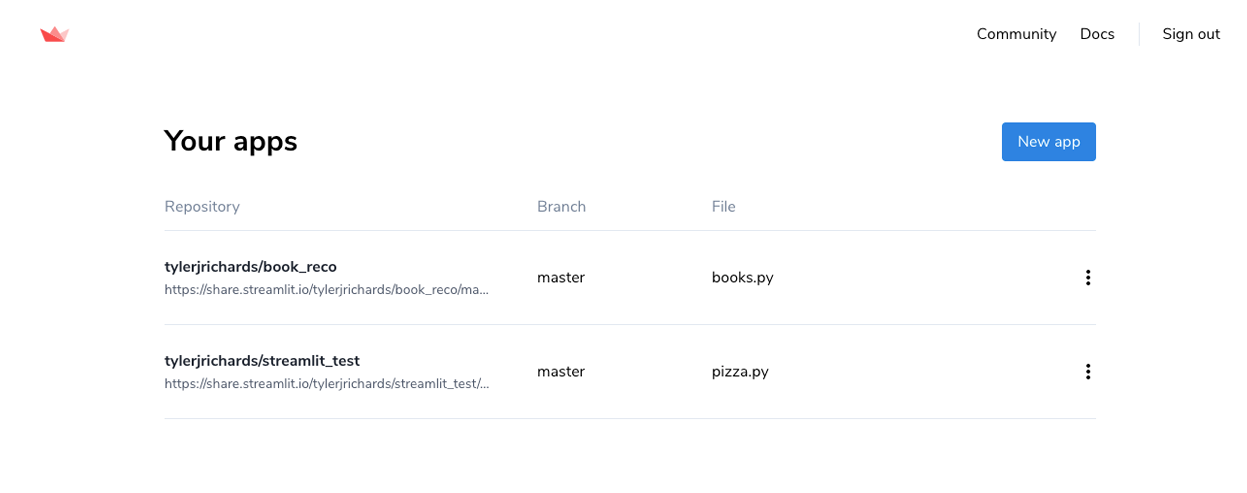The image size is (1247, 493).
Task: Click the Branch column header
Action: coord(561,207)
